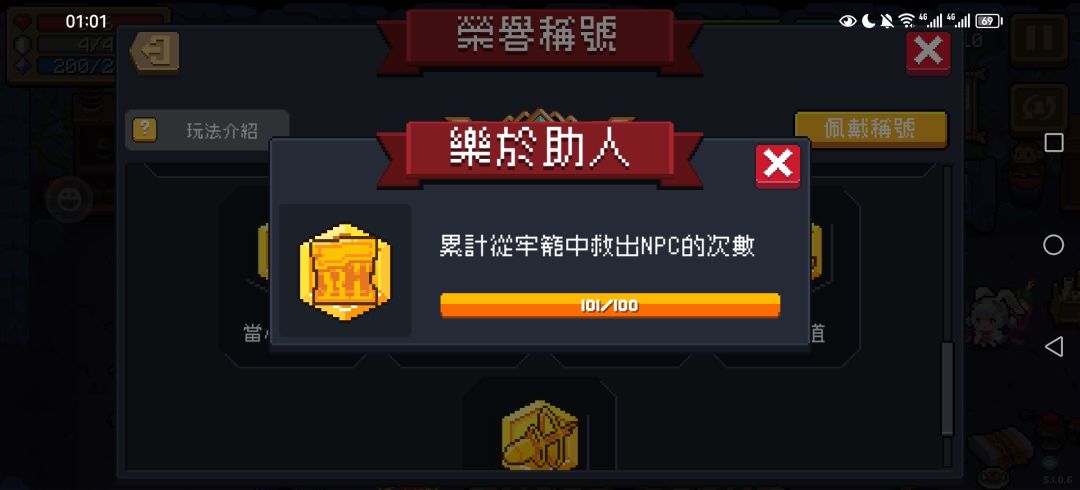Click the title list vertical scrollbar
The height and width of the screenshot is (490, 1080).
947,388
